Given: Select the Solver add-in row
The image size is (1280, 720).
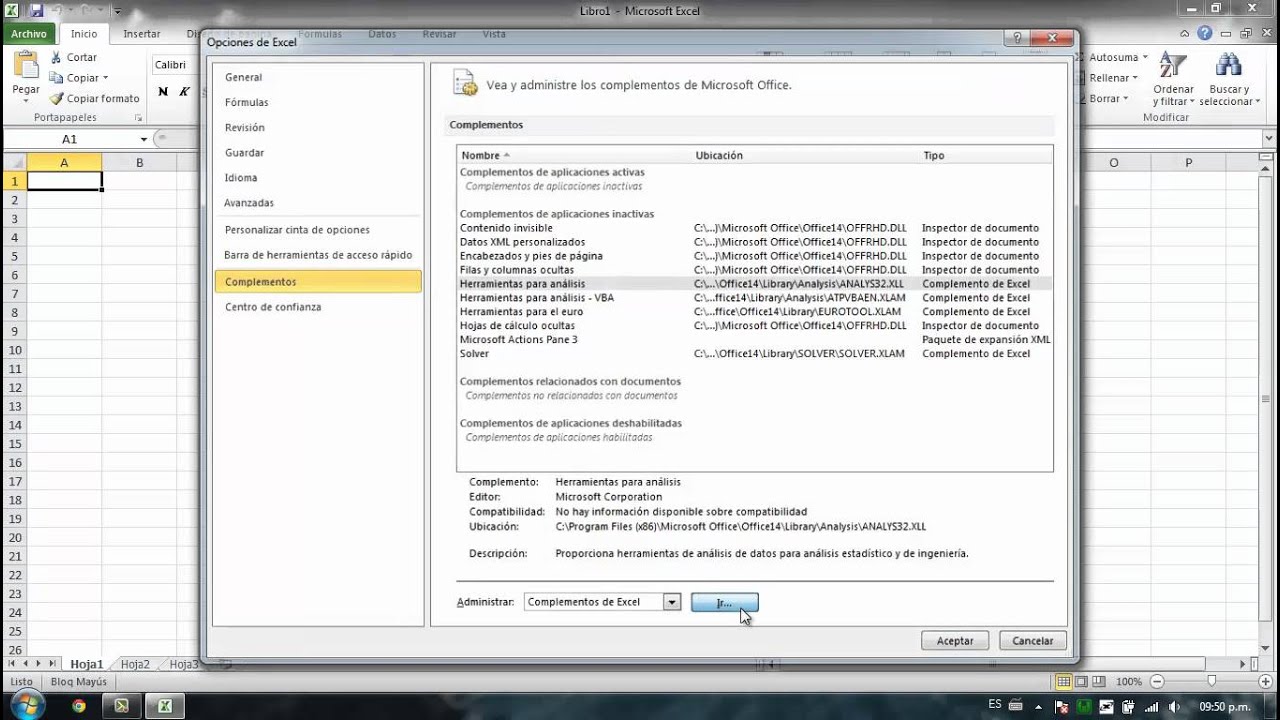Looking at the screenshot, I should coord(755,354).
